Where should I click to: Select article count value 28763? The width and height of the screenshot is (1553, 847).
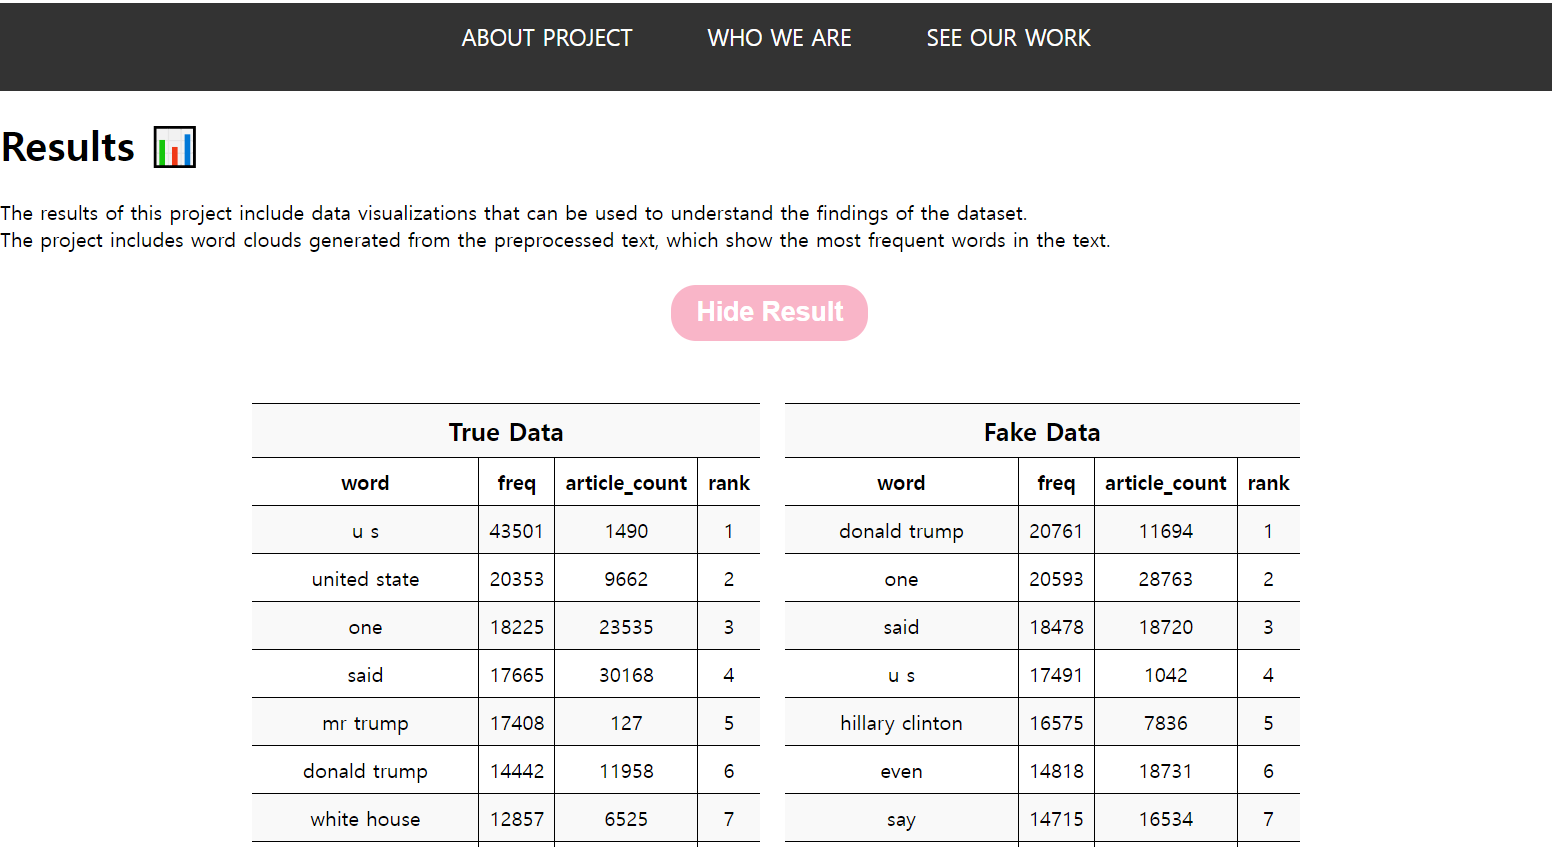[1165, 579]
